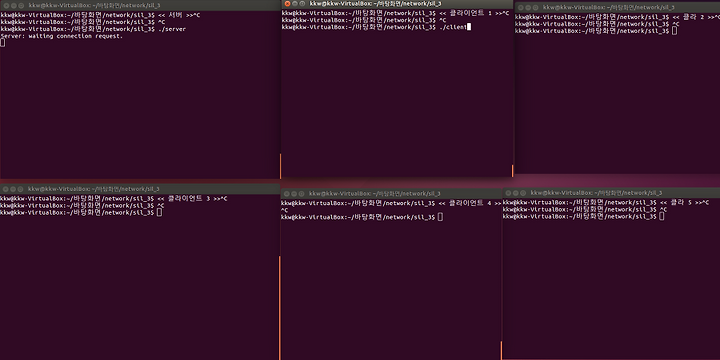
Task: Close the 클라이언트 3 terminal window
Action: [6, 189]
